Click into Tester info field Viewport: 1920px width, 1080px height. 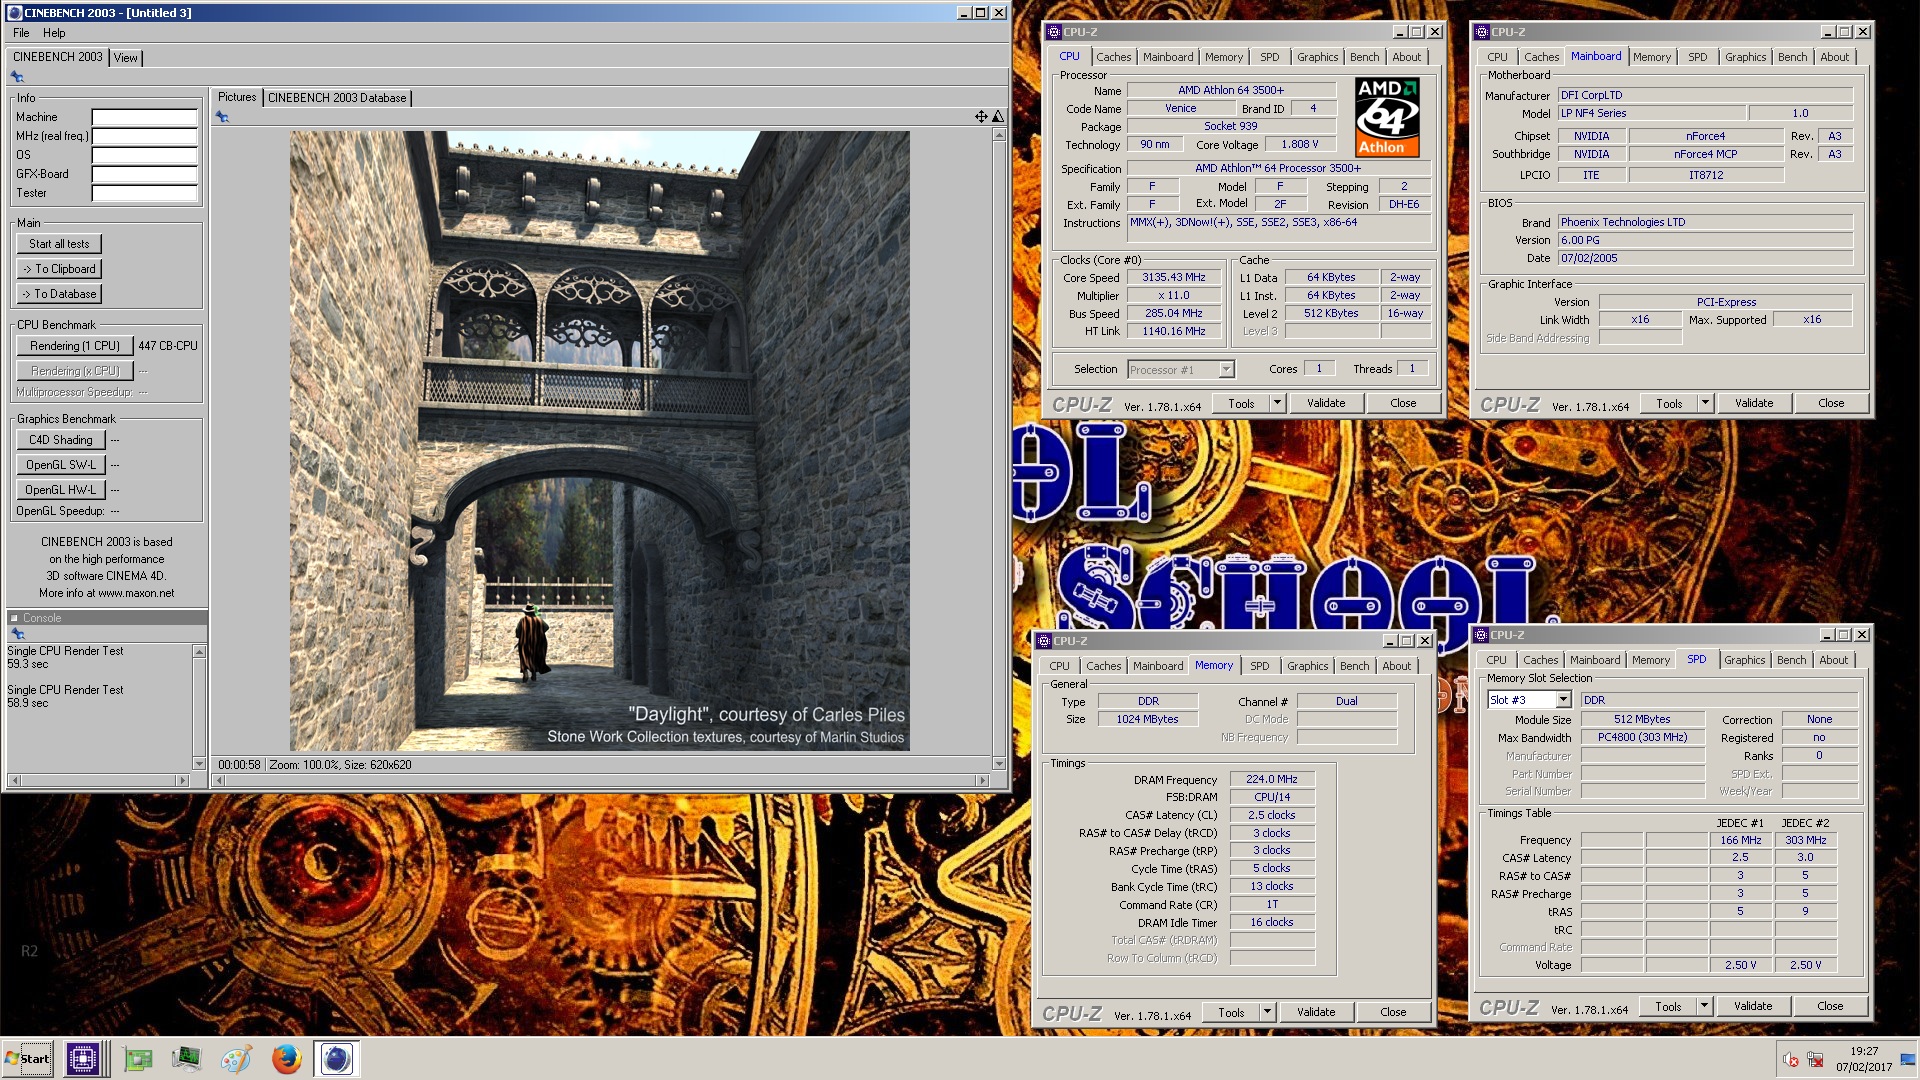[x=144, y=193]
